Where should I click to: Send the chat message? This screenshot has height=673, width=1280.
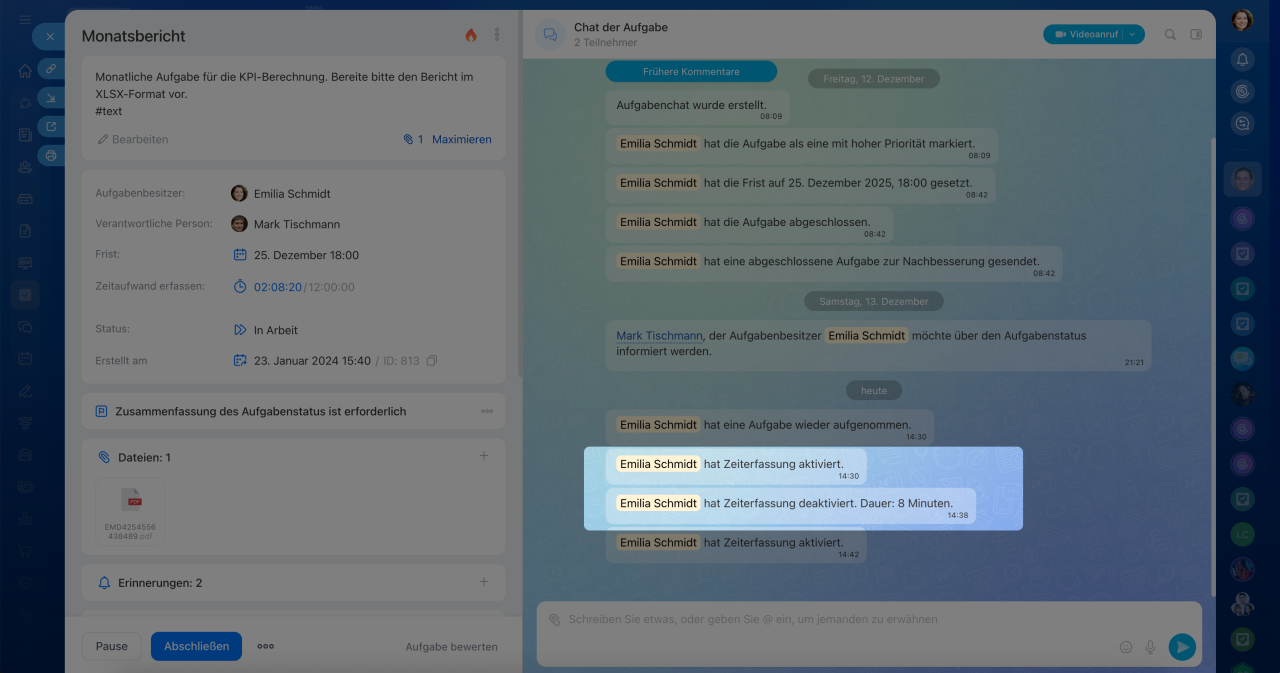tap(1182, 647)
